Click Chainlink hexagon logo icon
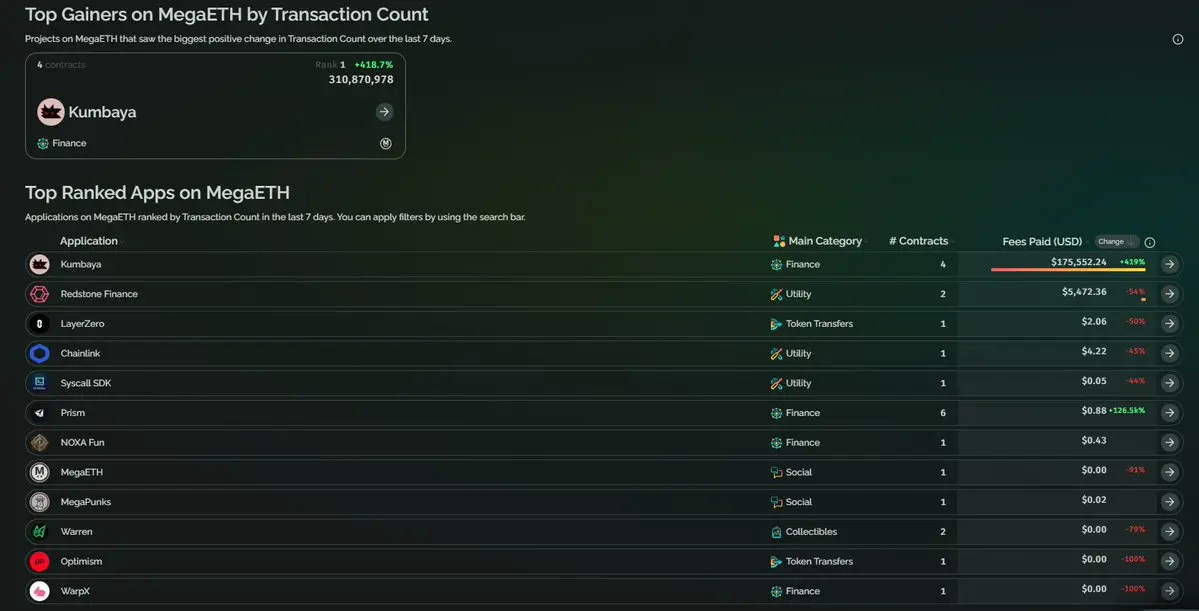Viewport: 1199px width, 611px height. (x=39, y=353)
